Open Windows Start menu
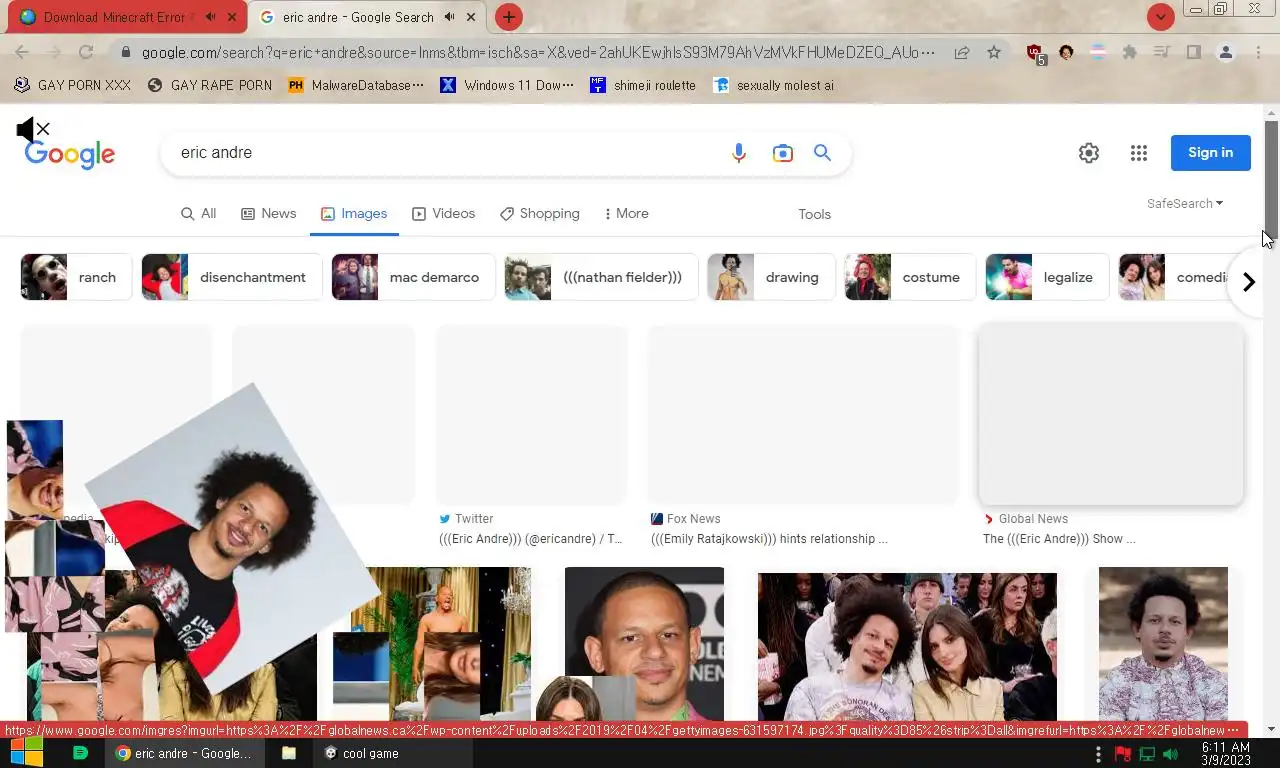Image resolution: width=1280 pixels, height=768 pixels. (26, 753)
